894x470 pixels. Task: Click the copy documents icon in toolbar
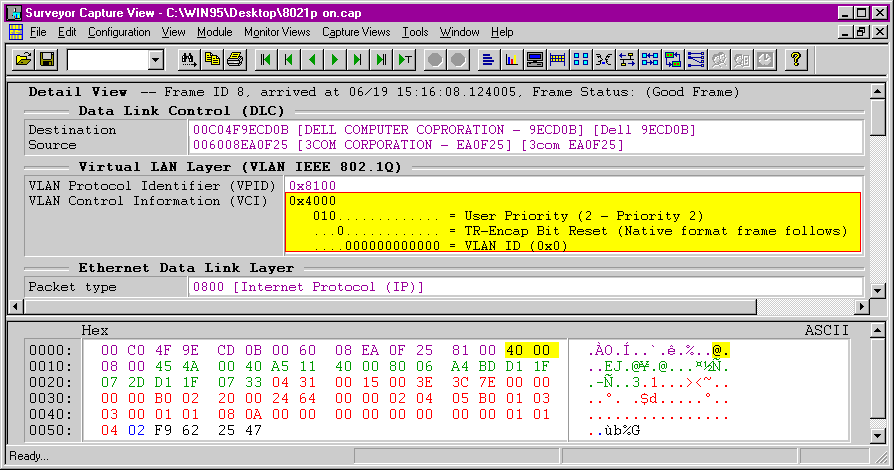pos(212,60)
